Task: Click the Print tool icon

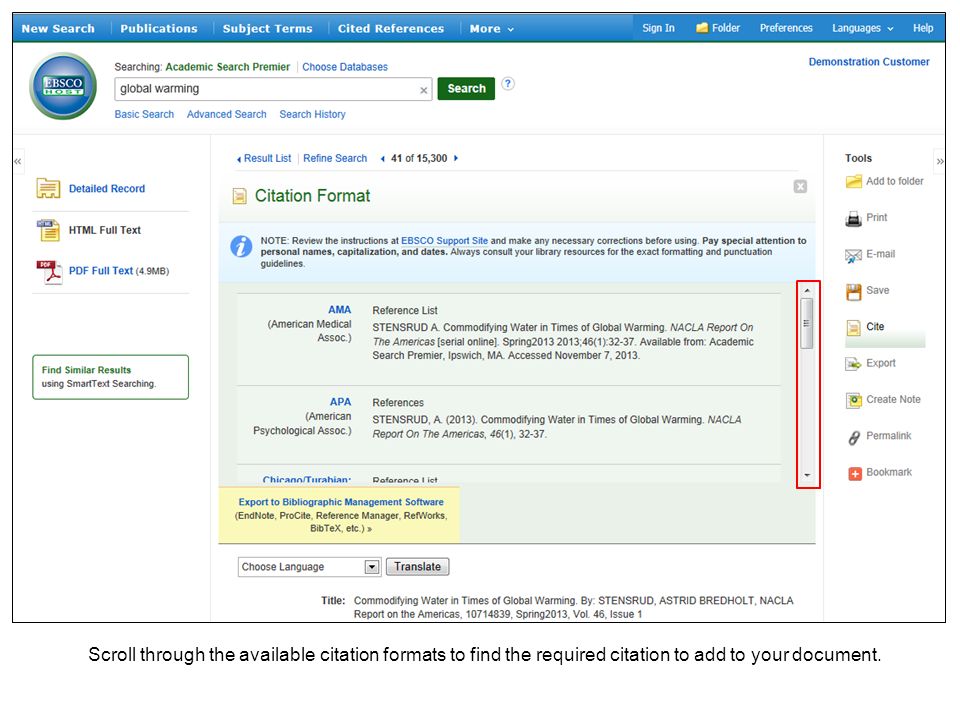Action: pos(853,219)
